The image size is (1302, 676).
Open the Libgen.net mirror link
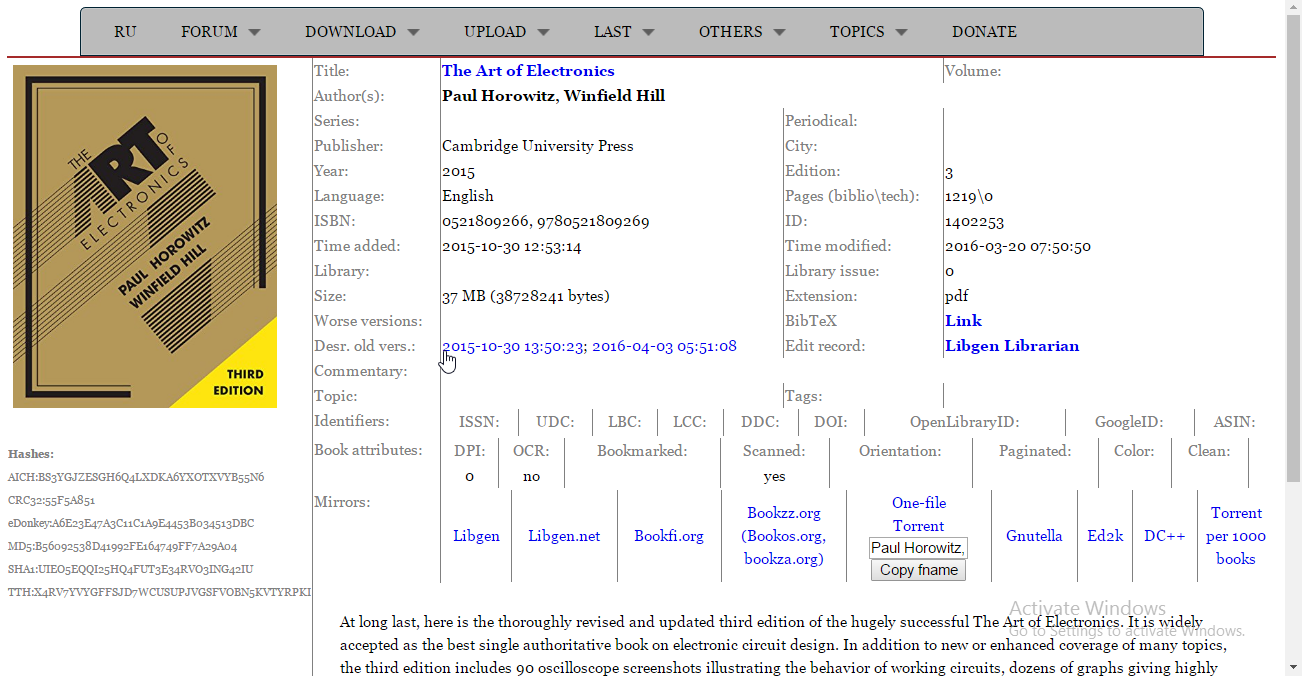point(564,536)
